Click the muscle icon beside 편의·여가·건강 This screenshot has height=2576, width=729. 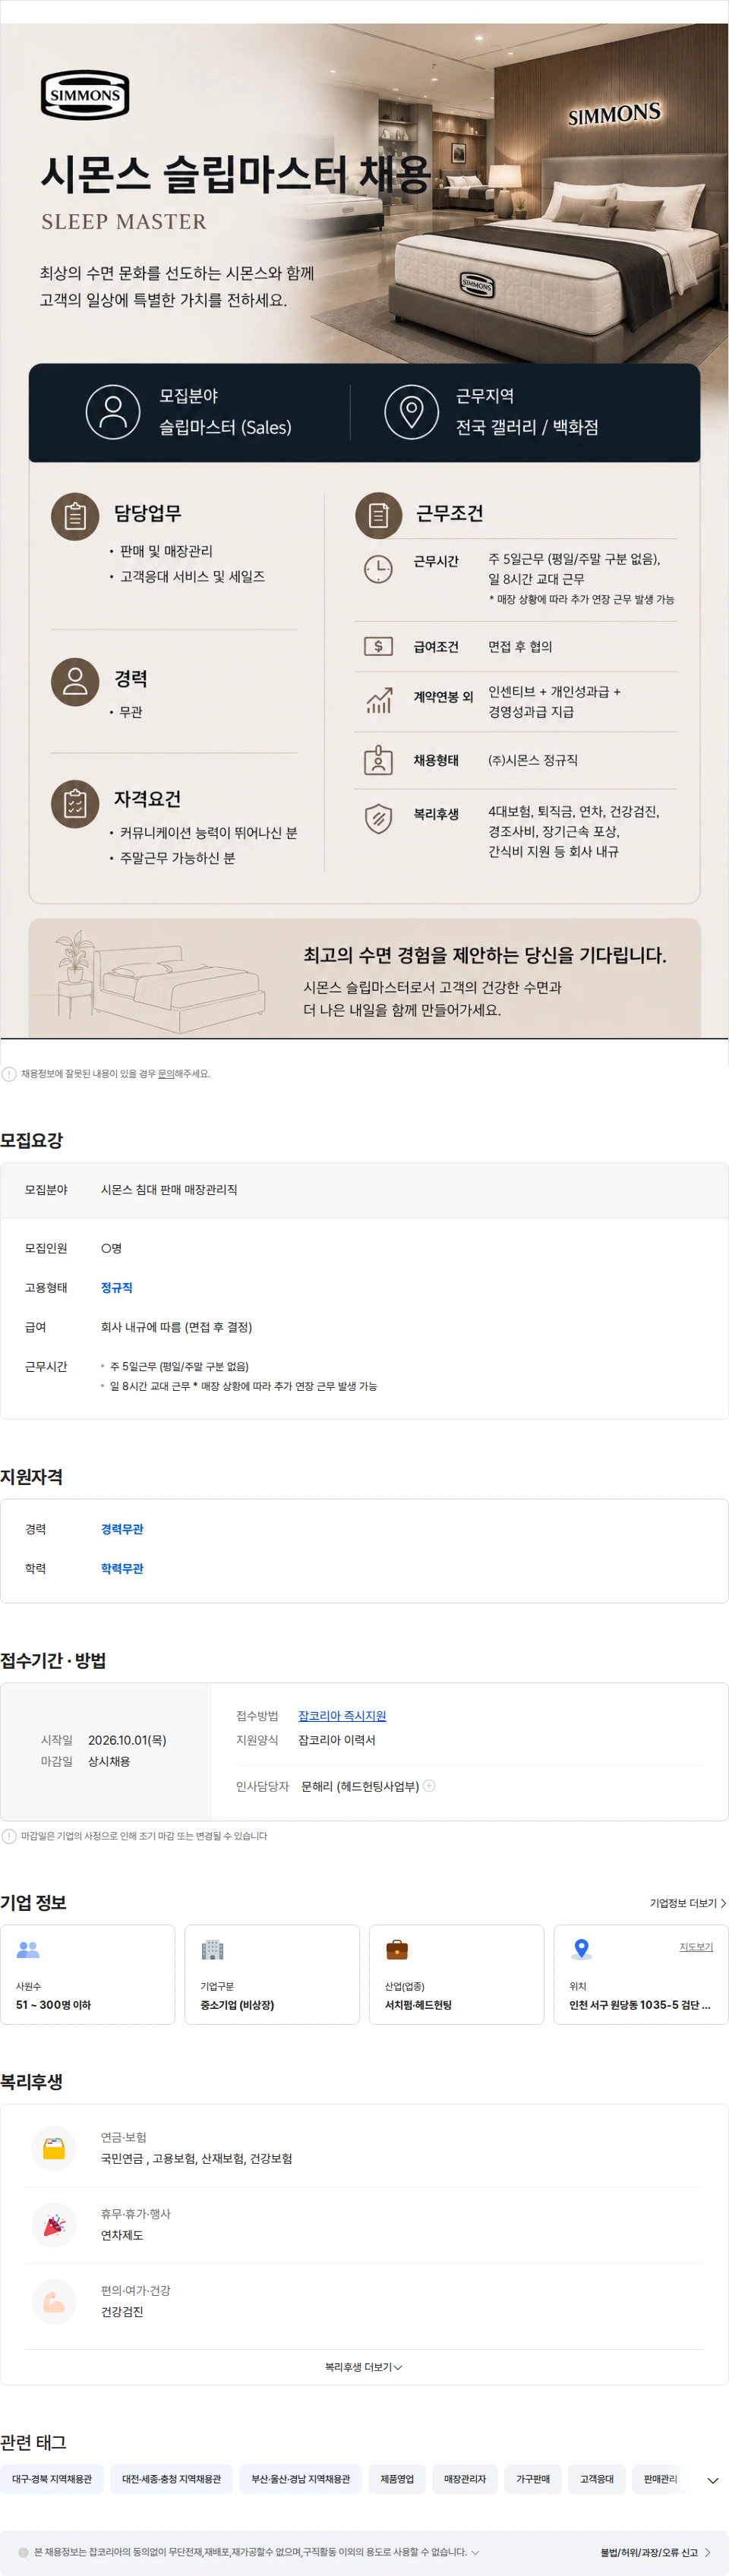pyautogui.click(x=54, y=2302)
